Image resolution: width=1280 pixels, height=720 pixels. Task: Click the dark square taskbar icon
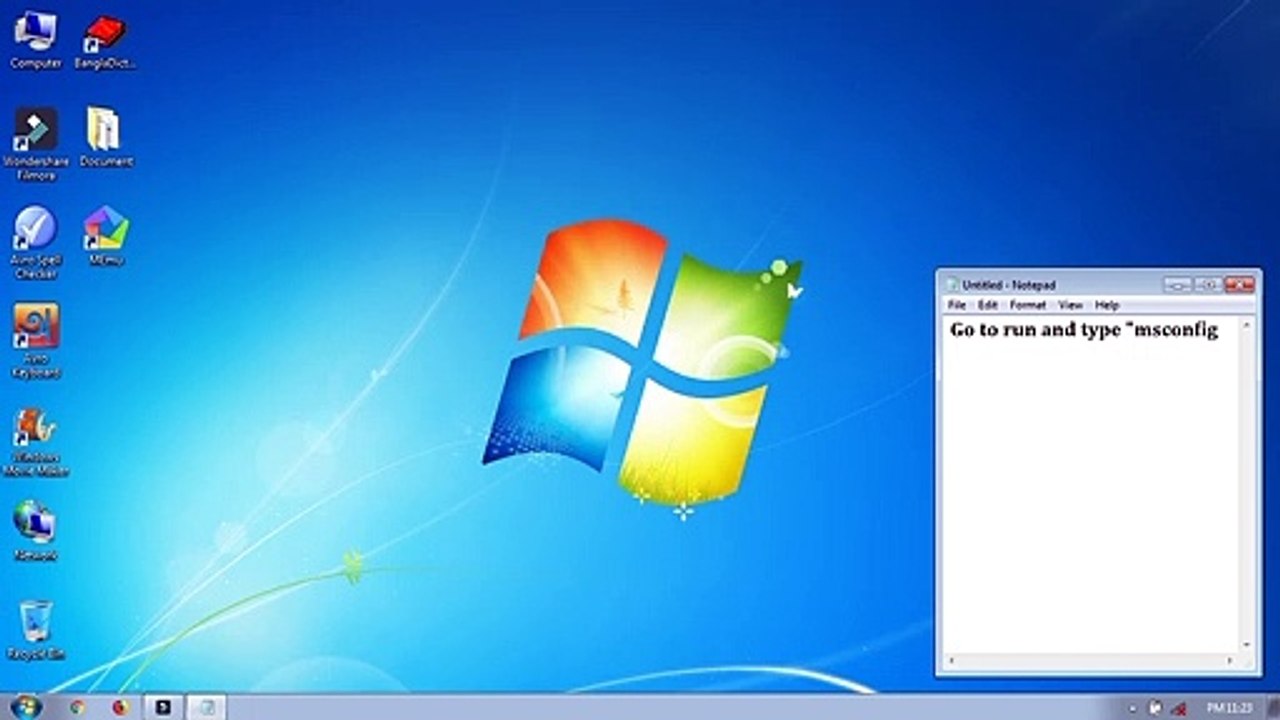[x=163, y=707]
